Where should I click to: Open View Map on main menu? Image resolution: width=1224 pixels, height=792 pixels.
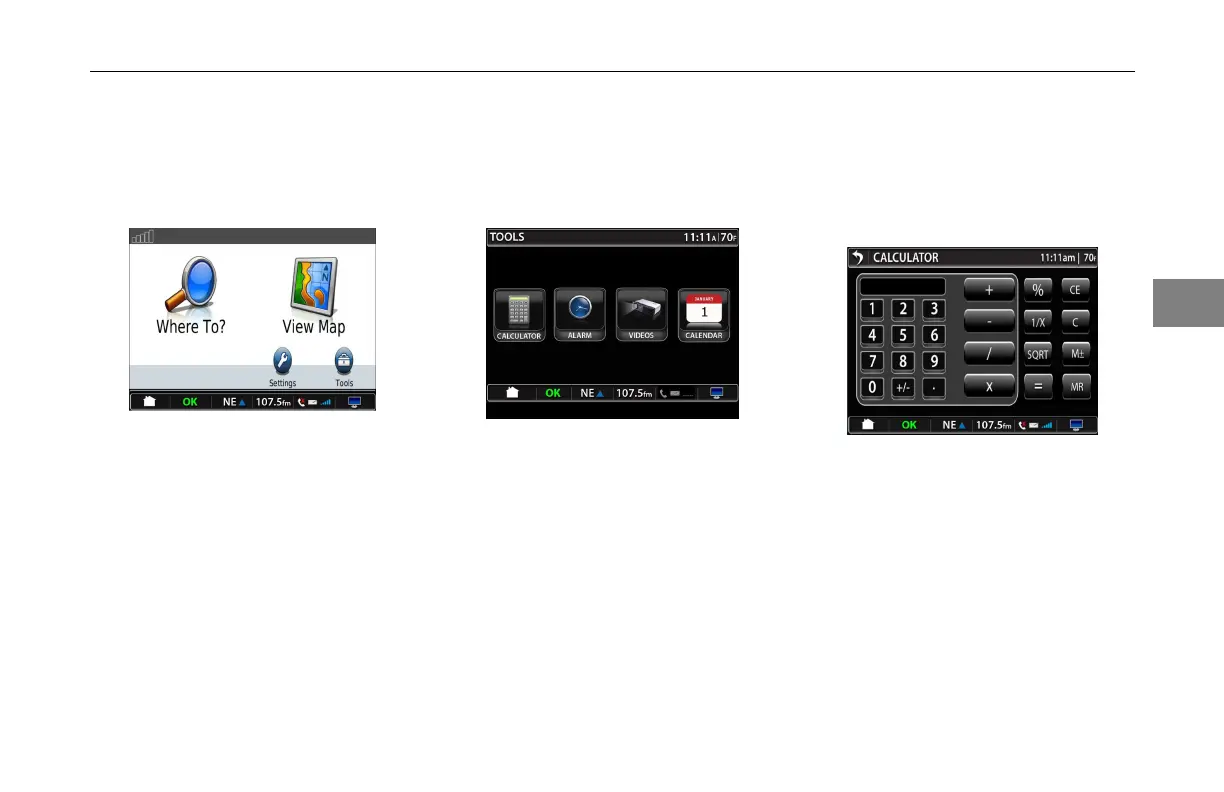click(314, 287)
